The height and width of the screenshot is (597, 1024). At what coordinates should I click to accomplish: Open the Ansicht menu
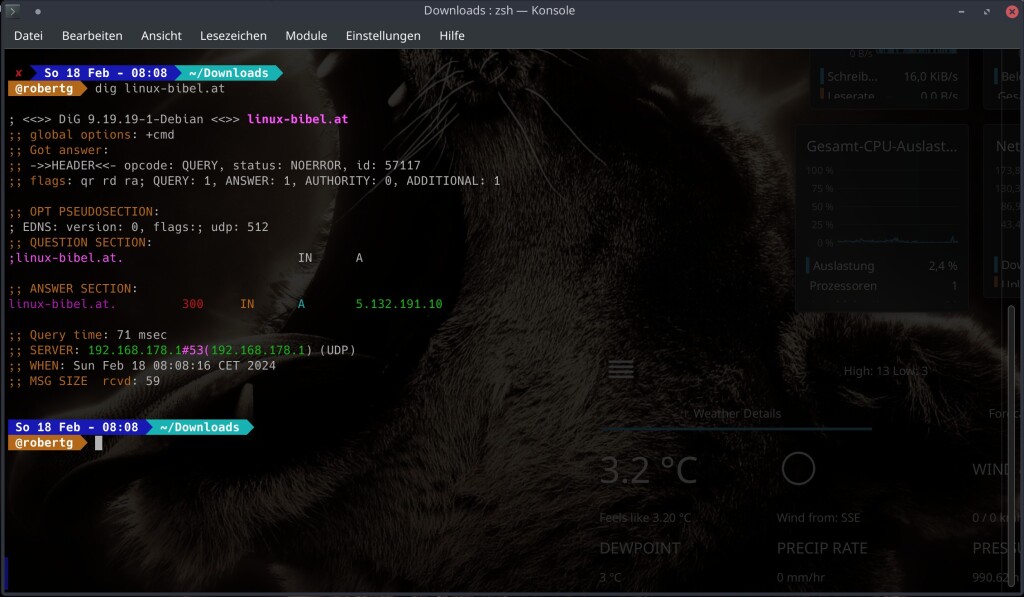(x=161, y=36)
